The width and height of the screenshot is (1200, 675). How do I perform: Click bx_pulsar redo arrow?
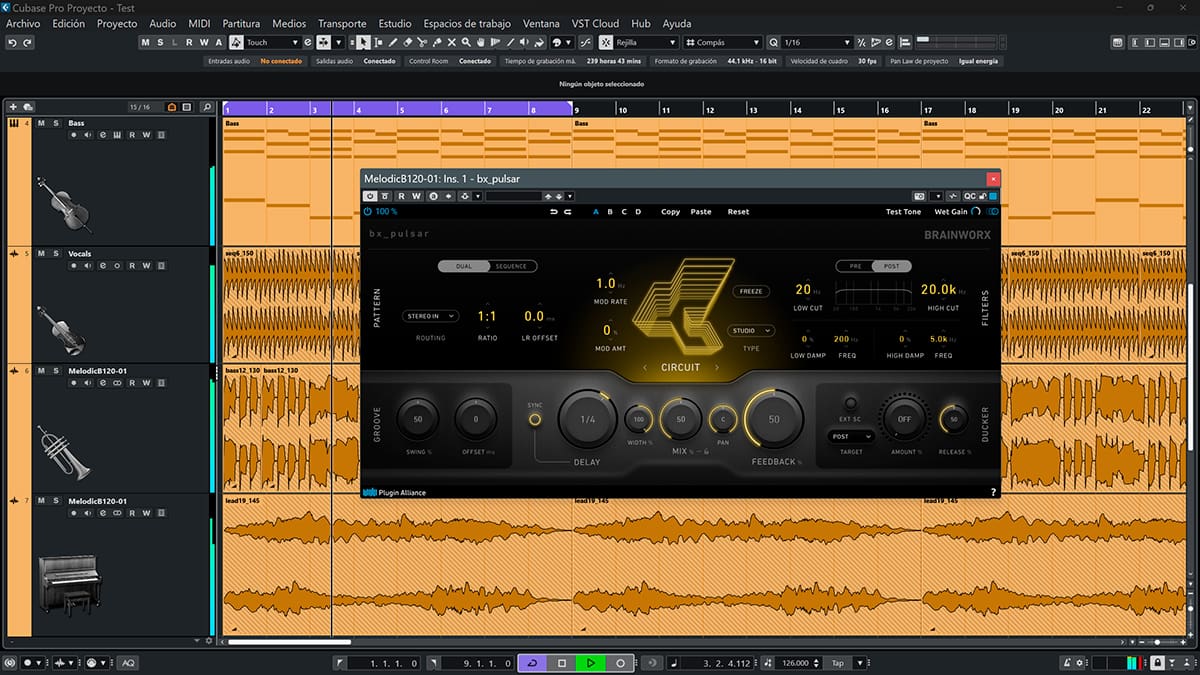tap(568, 212)
